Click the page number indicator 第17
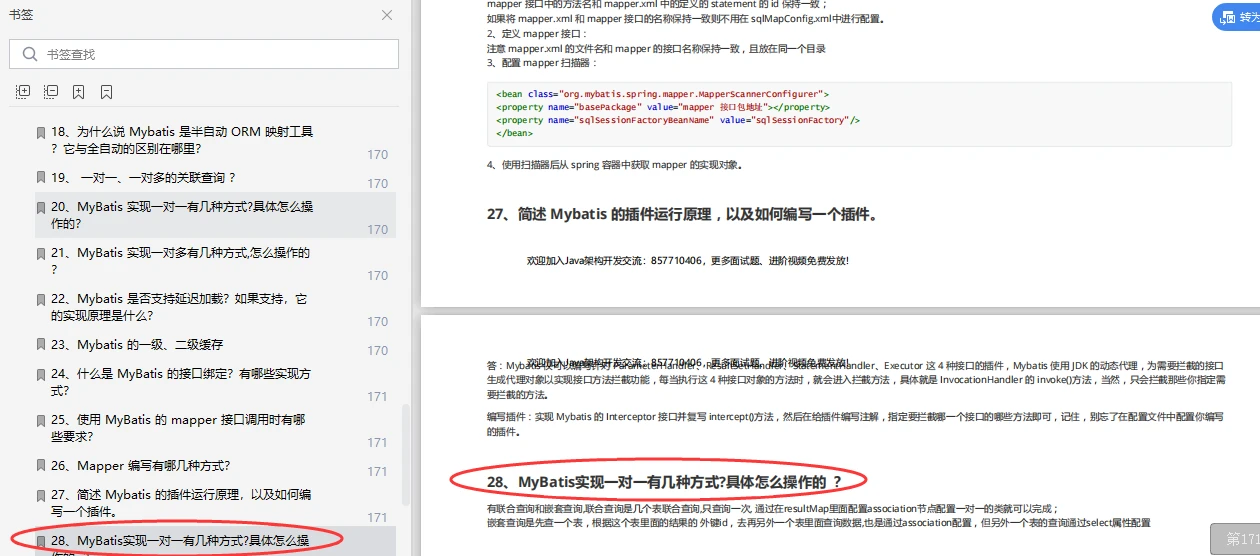This screenshot has width=1260, height=556. [x=1236, y=539]
